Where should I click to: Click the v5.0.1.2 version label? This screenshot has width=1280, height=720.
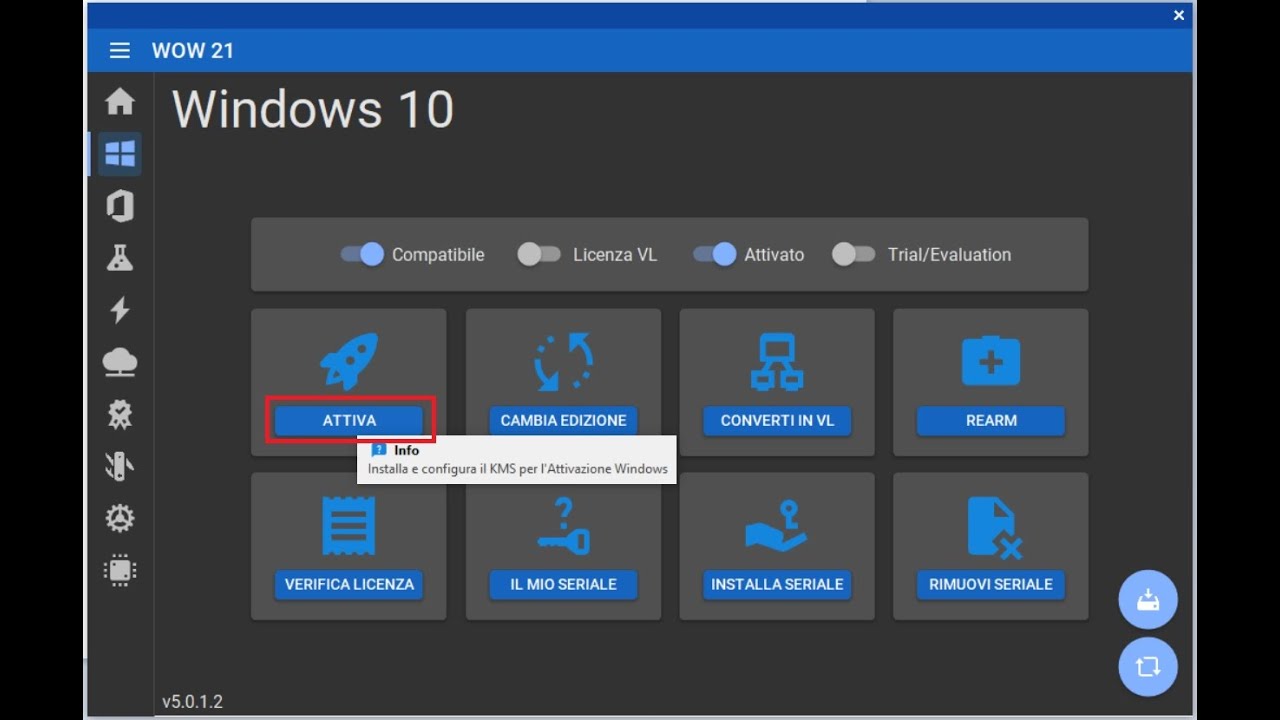tap(192, 701)
